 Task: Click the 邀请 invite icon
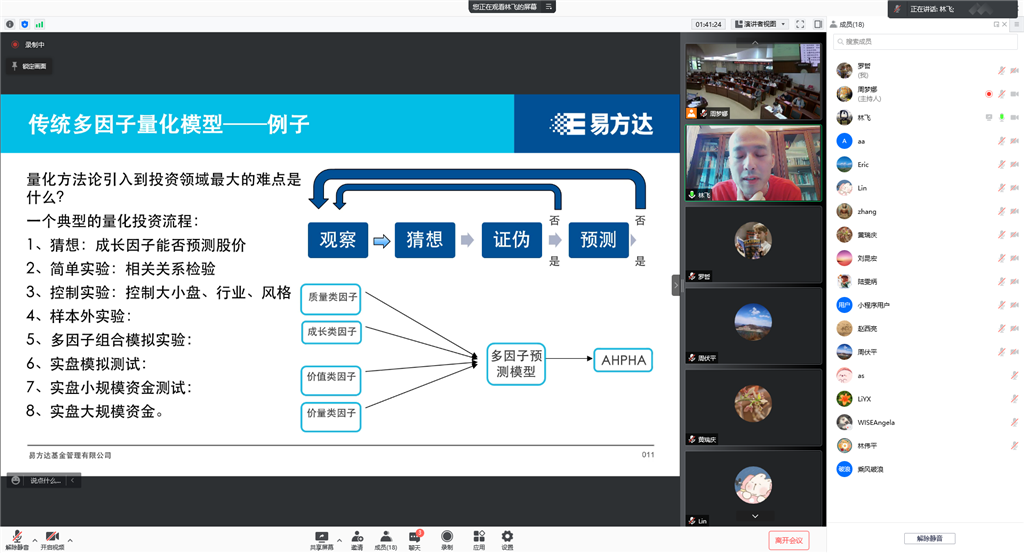(357, 539)
